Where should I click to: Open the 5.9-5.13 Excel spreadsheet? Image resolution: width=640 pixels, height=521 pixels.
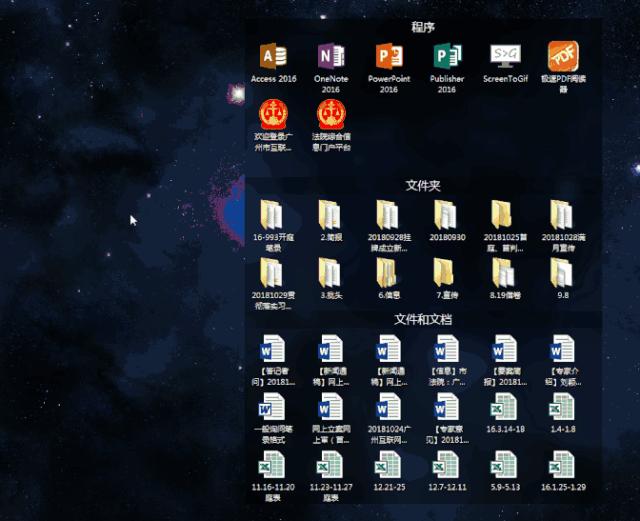pyautogui.click(x=505, y=466)
